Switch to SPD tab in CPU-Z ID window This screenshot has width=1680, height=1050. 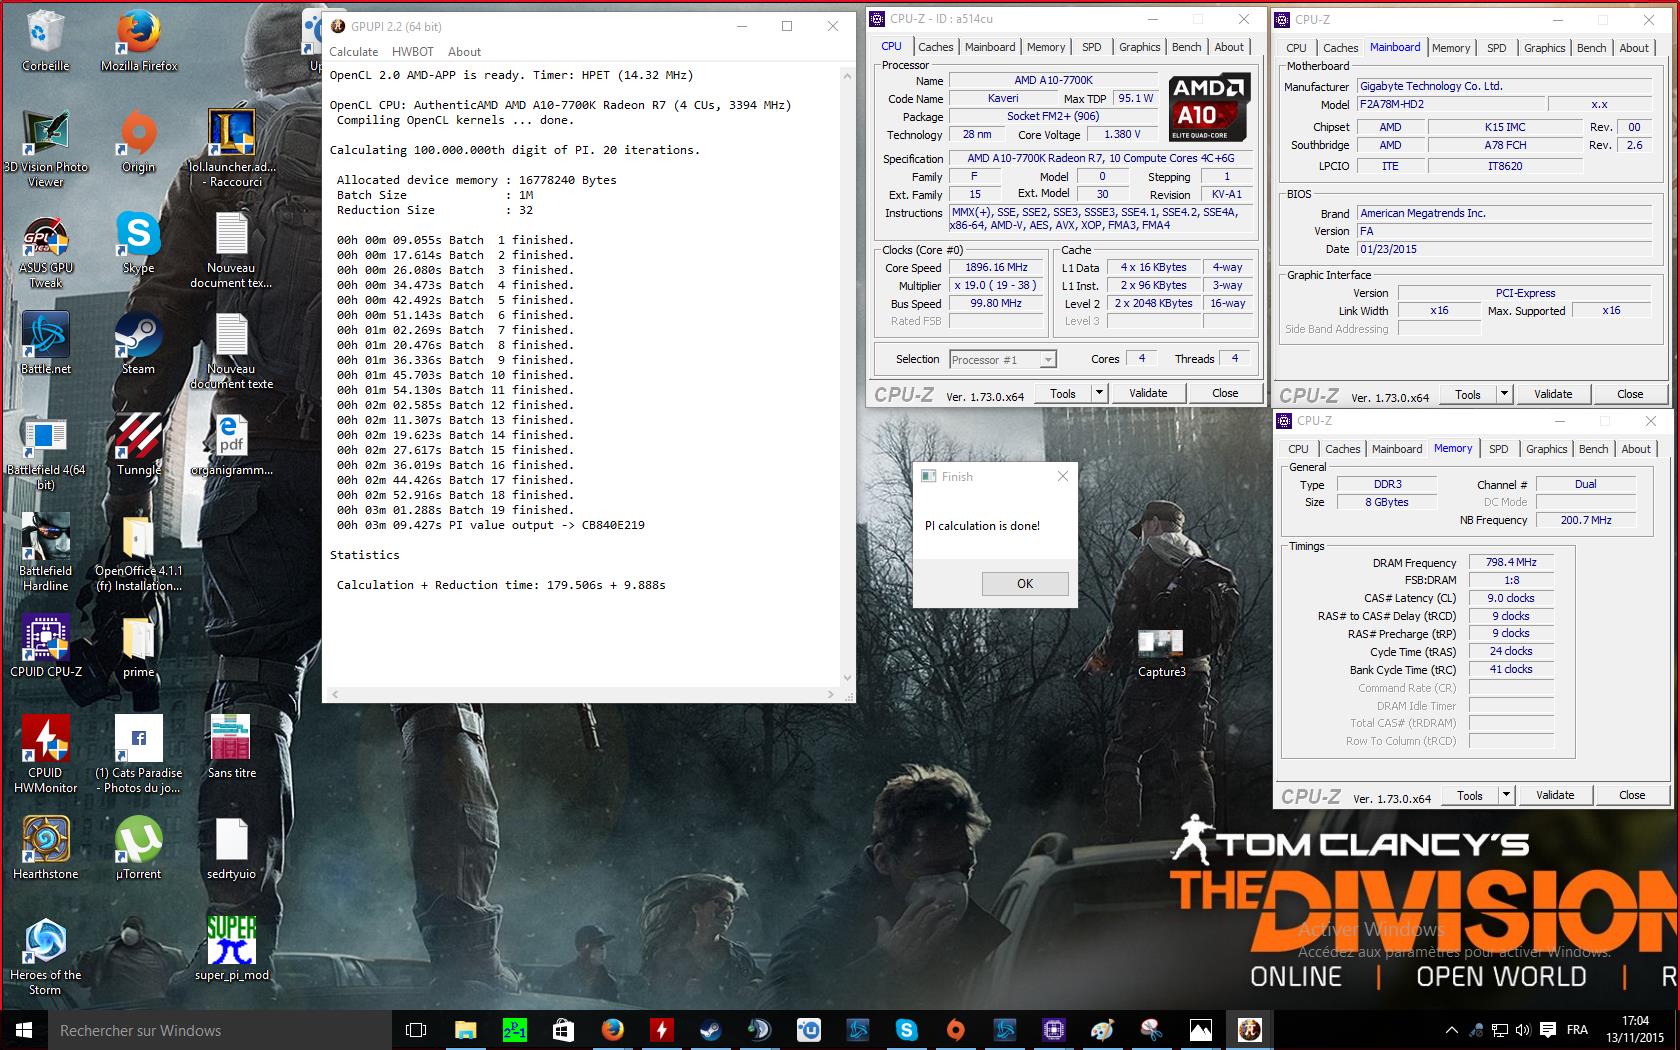click(x=1092, y=47)
